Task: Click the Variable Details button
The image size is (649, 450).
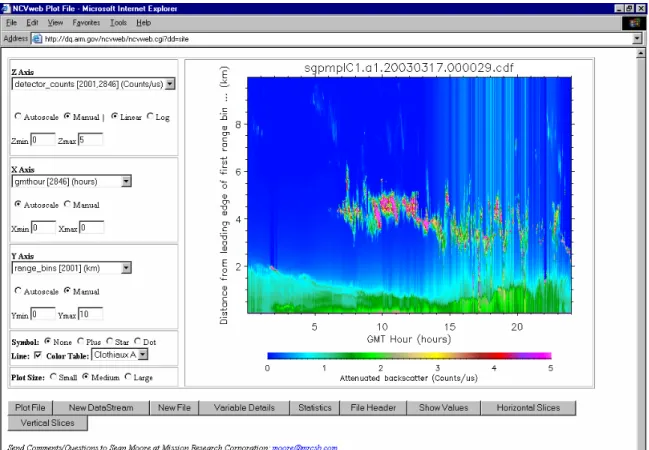Action: tap(244, 408)
